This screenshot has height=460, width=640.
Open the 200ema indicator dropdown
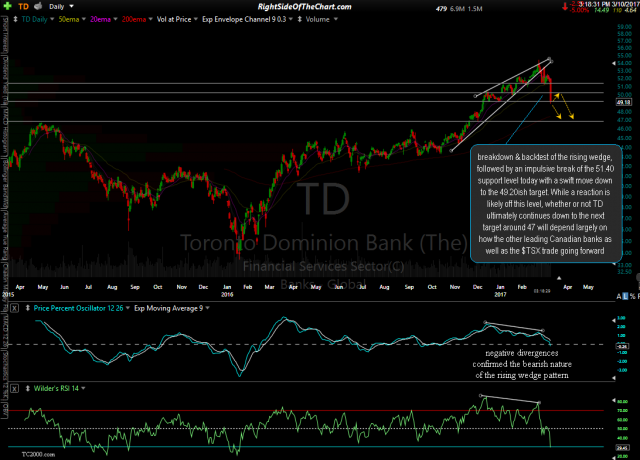[137, 19]
